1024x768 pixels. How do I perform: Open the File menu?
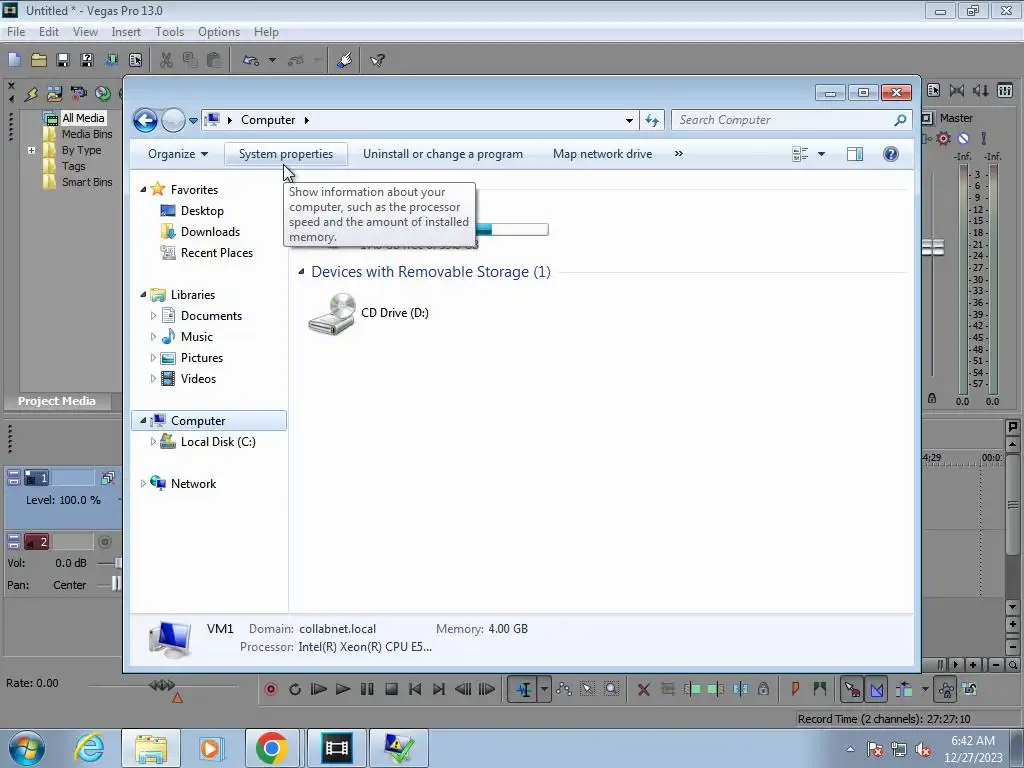(x=16, y=32)
